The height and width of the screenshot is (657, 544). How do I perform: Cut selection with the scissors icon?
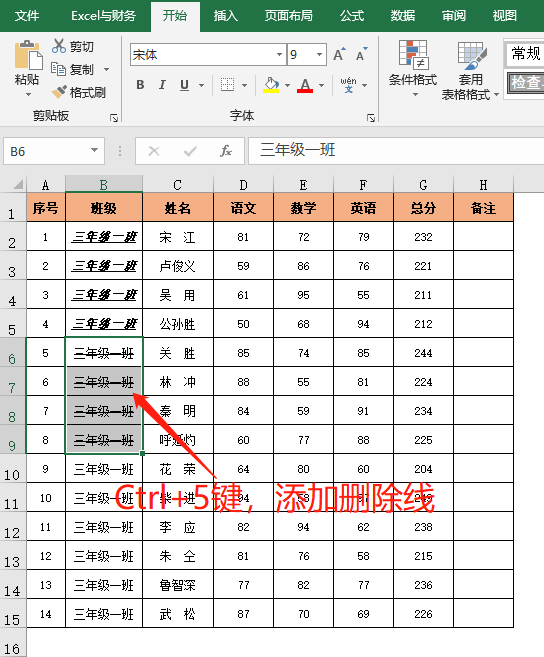[x=59, y=46]
